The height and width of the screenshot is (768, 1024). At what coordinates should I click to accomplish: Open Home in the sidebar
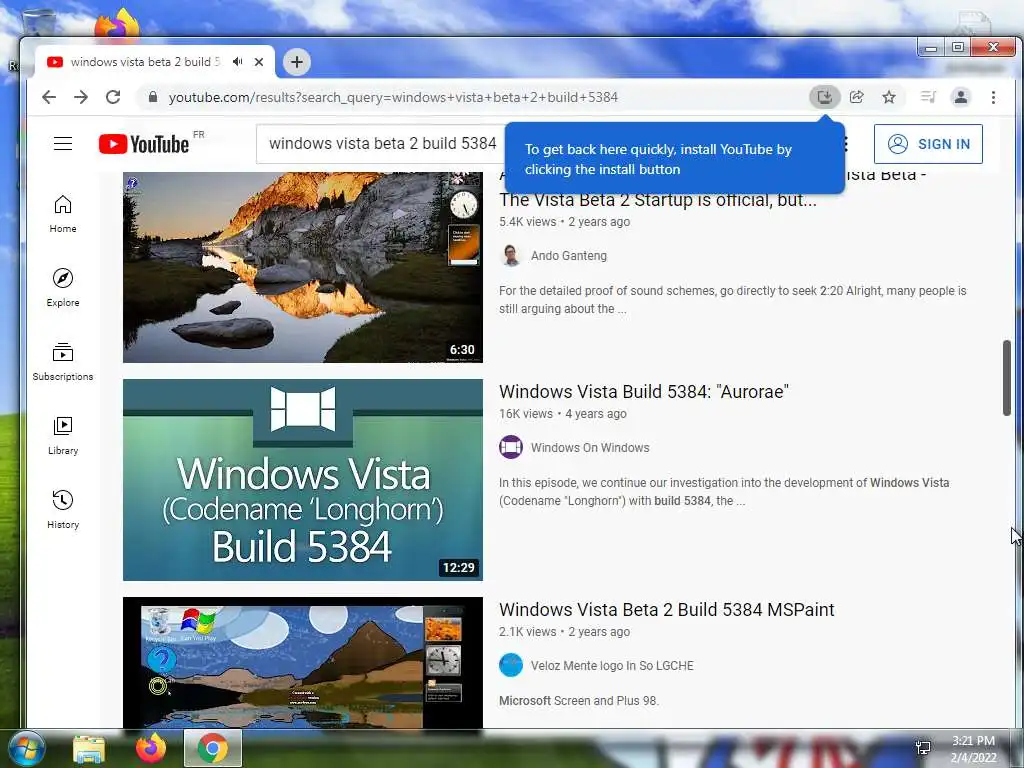point(63,214)
